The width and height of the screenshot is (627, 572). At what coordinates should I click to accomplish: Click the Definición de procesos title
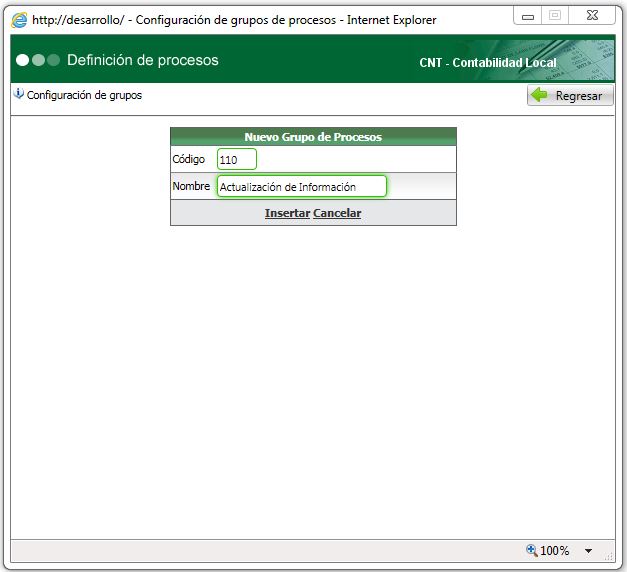click(143, 60)
